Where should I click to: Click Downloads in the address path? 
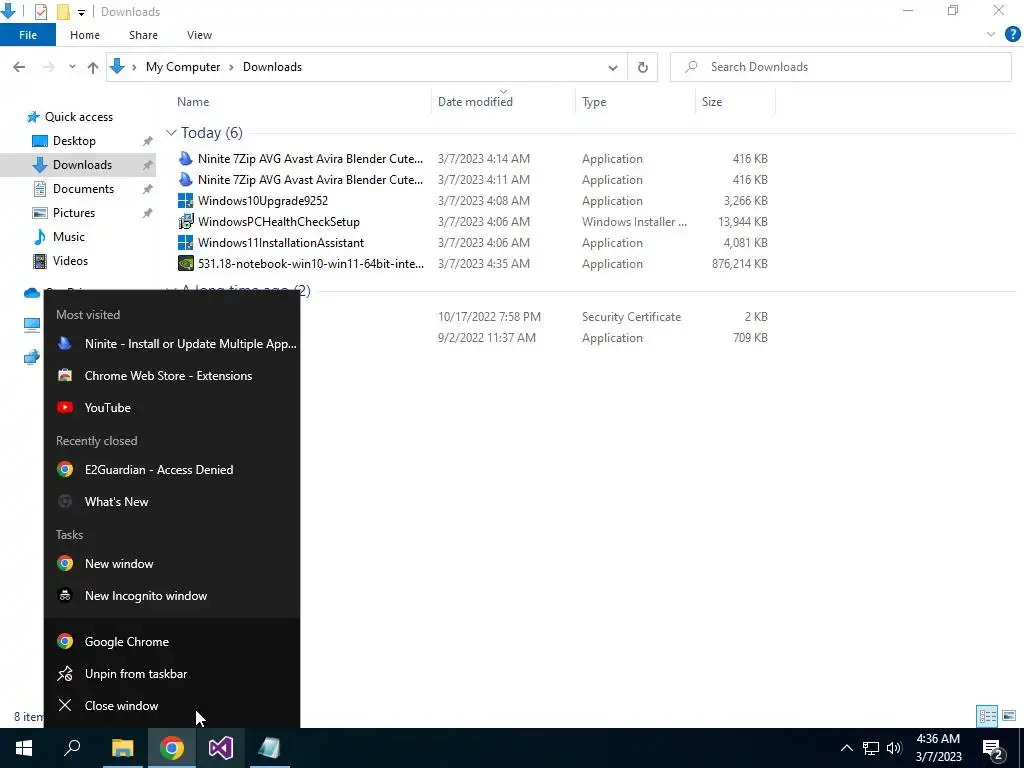pyautogui.click(x=272, y=67)
